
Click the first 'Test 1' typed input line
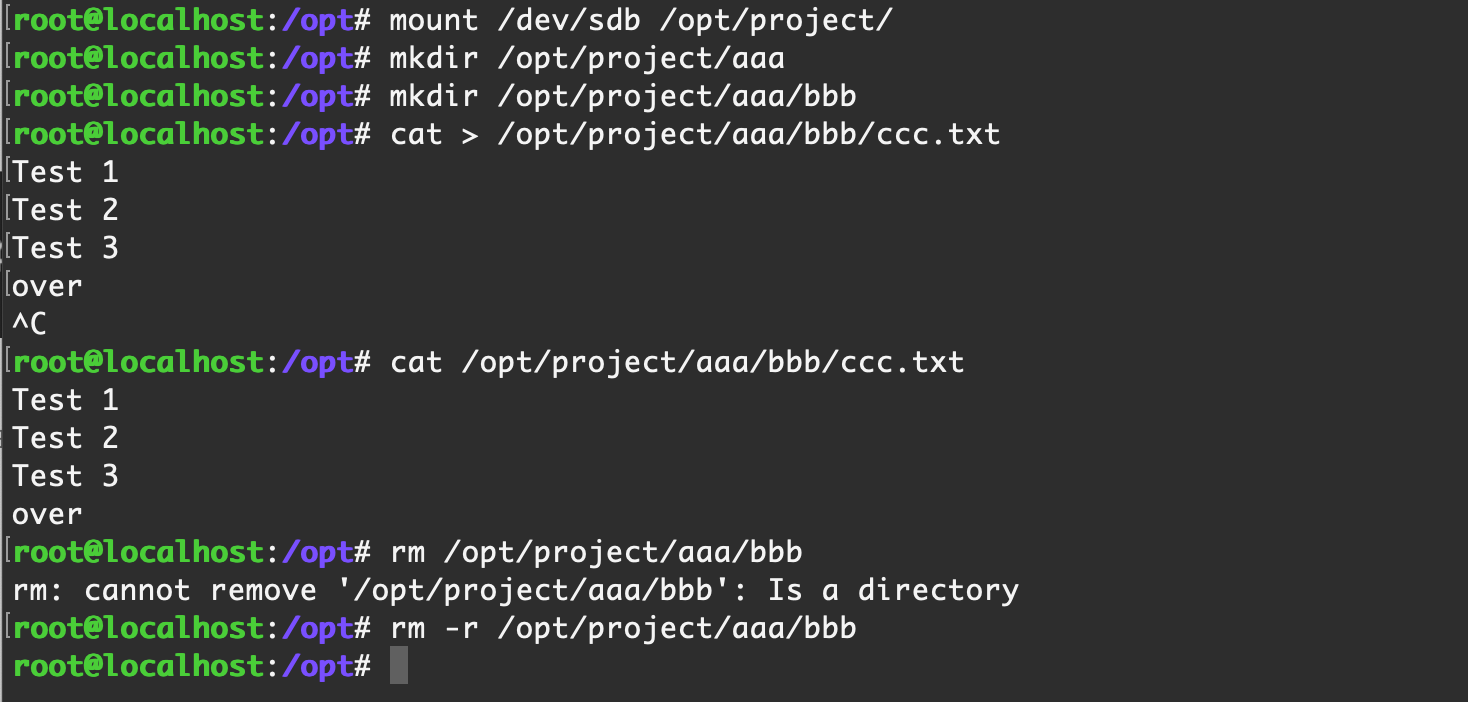click(66, 172)
